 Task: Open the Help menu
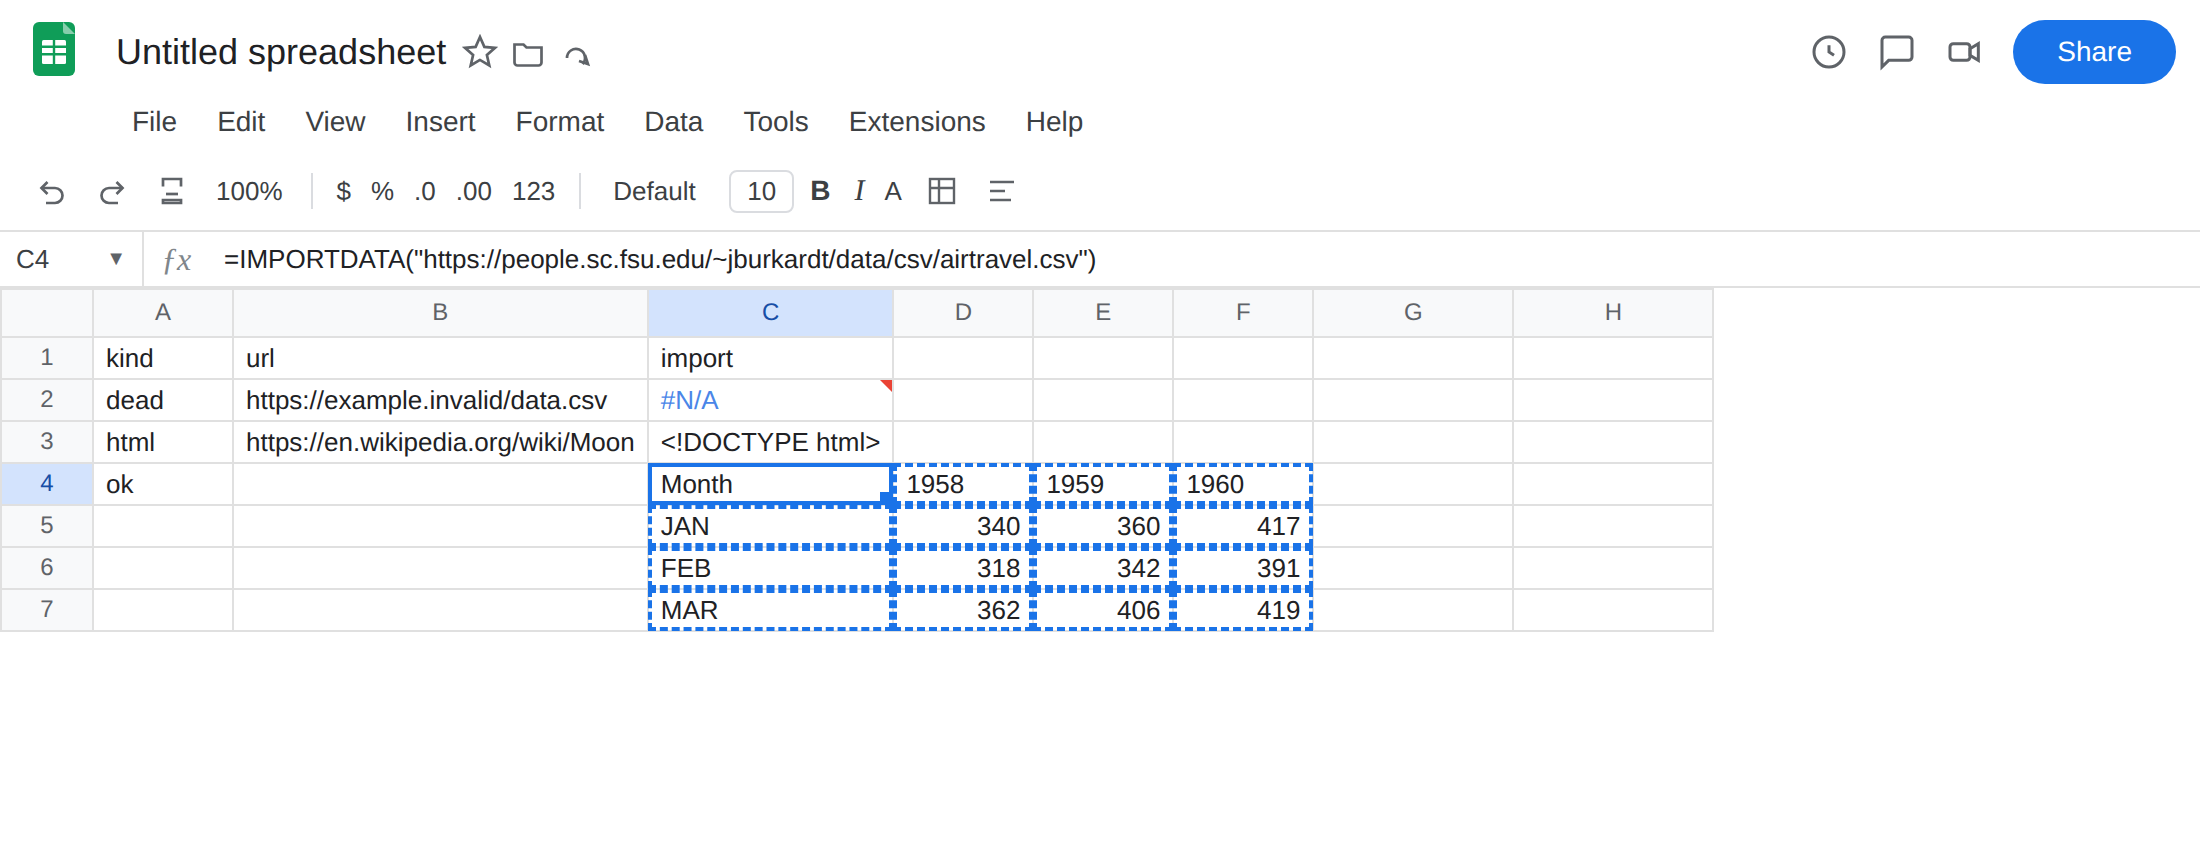1054,122
